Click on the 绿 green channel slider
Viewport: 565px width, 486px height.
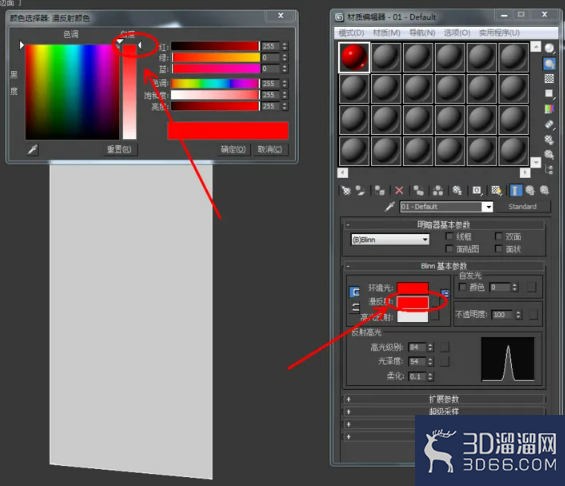coord(216,58)
